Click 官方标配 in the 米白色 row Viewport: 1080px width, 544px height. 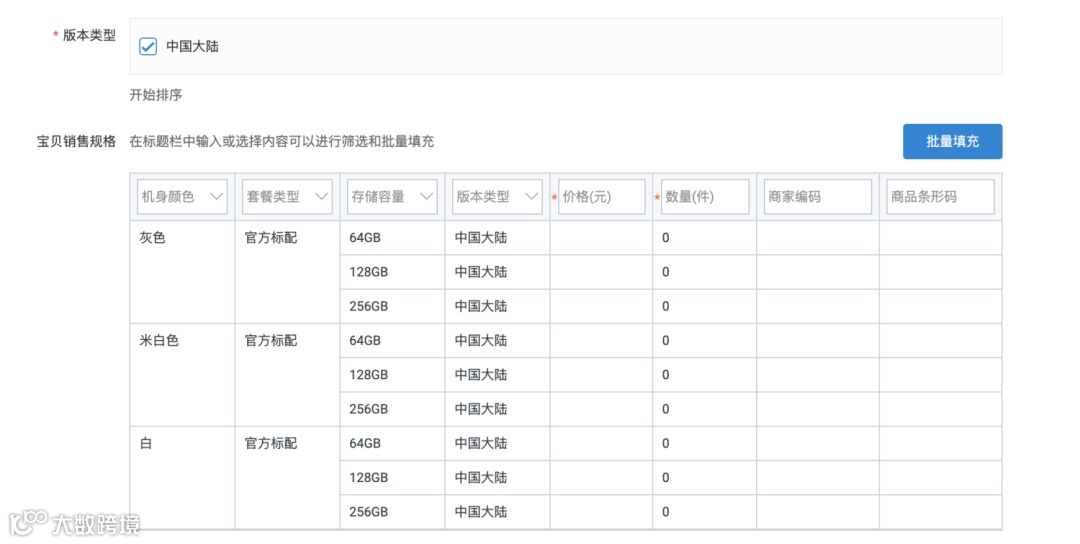pyautogui.click(x=271, y=341)
